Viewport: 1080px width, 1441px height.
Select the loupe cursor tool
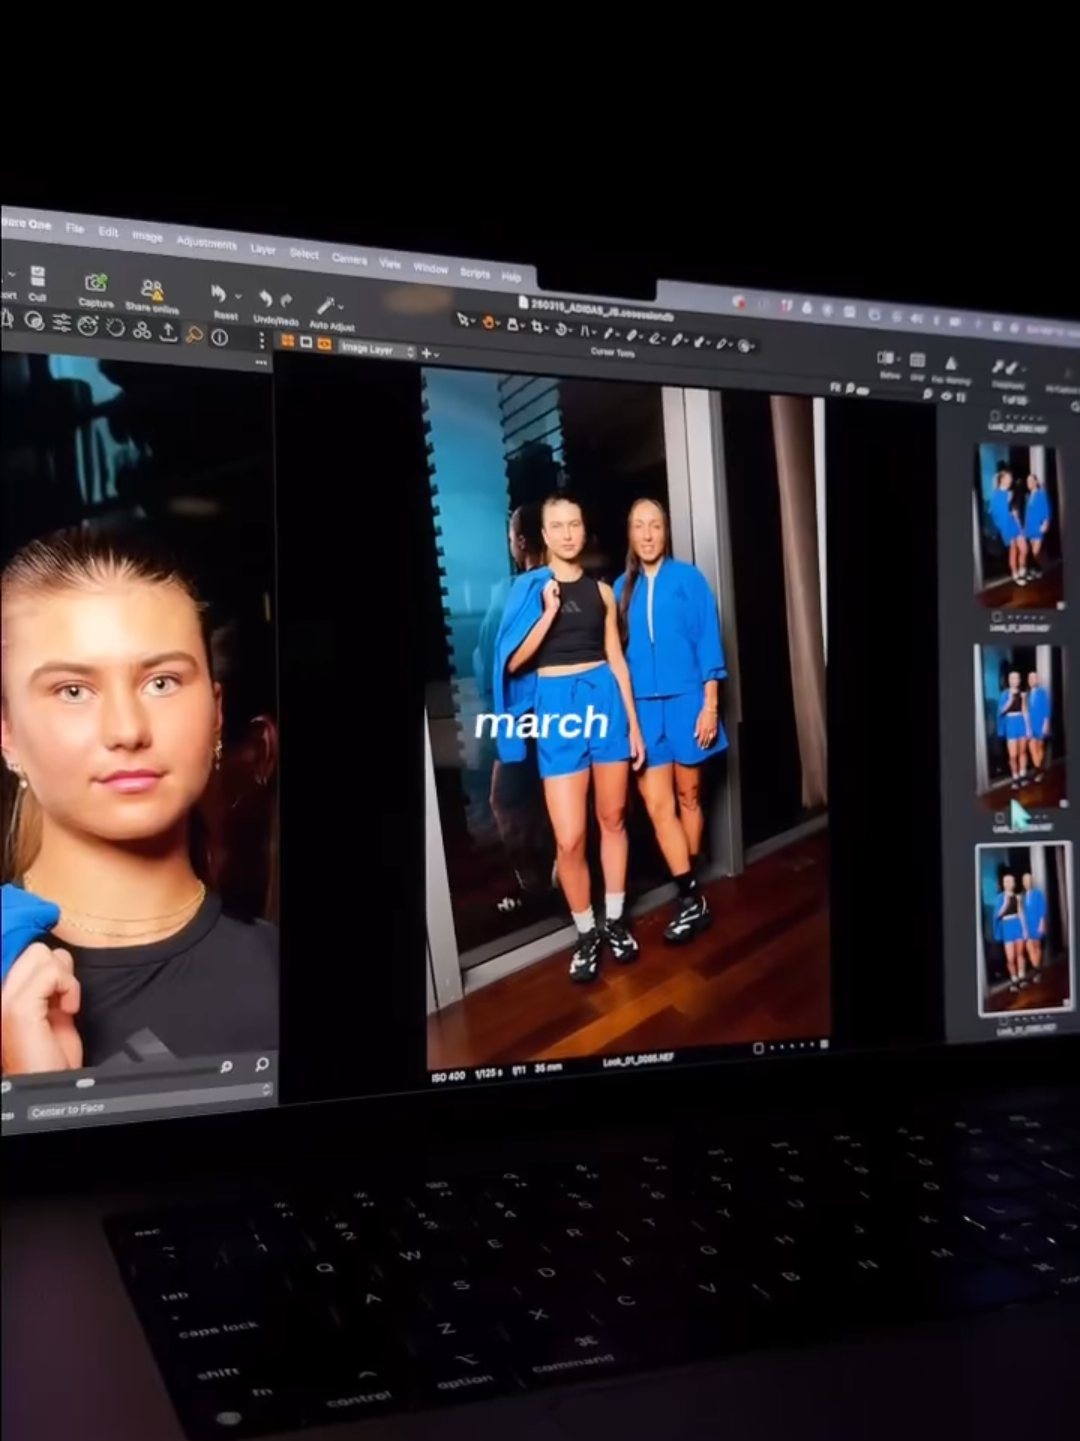(x=514, y=325)
